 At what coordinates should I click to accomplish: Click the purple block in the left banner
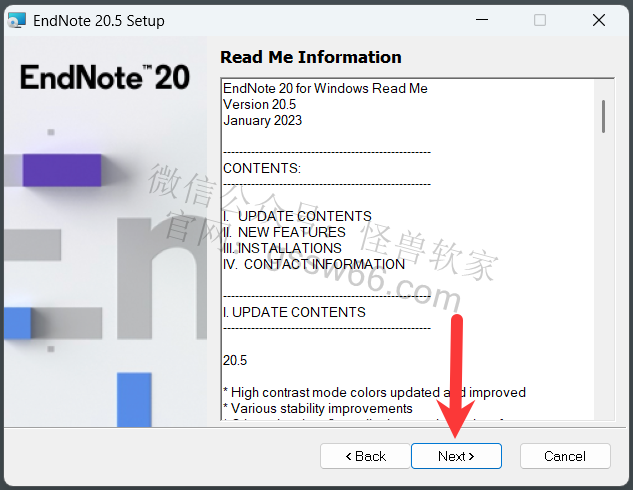(x=62, y=171)
